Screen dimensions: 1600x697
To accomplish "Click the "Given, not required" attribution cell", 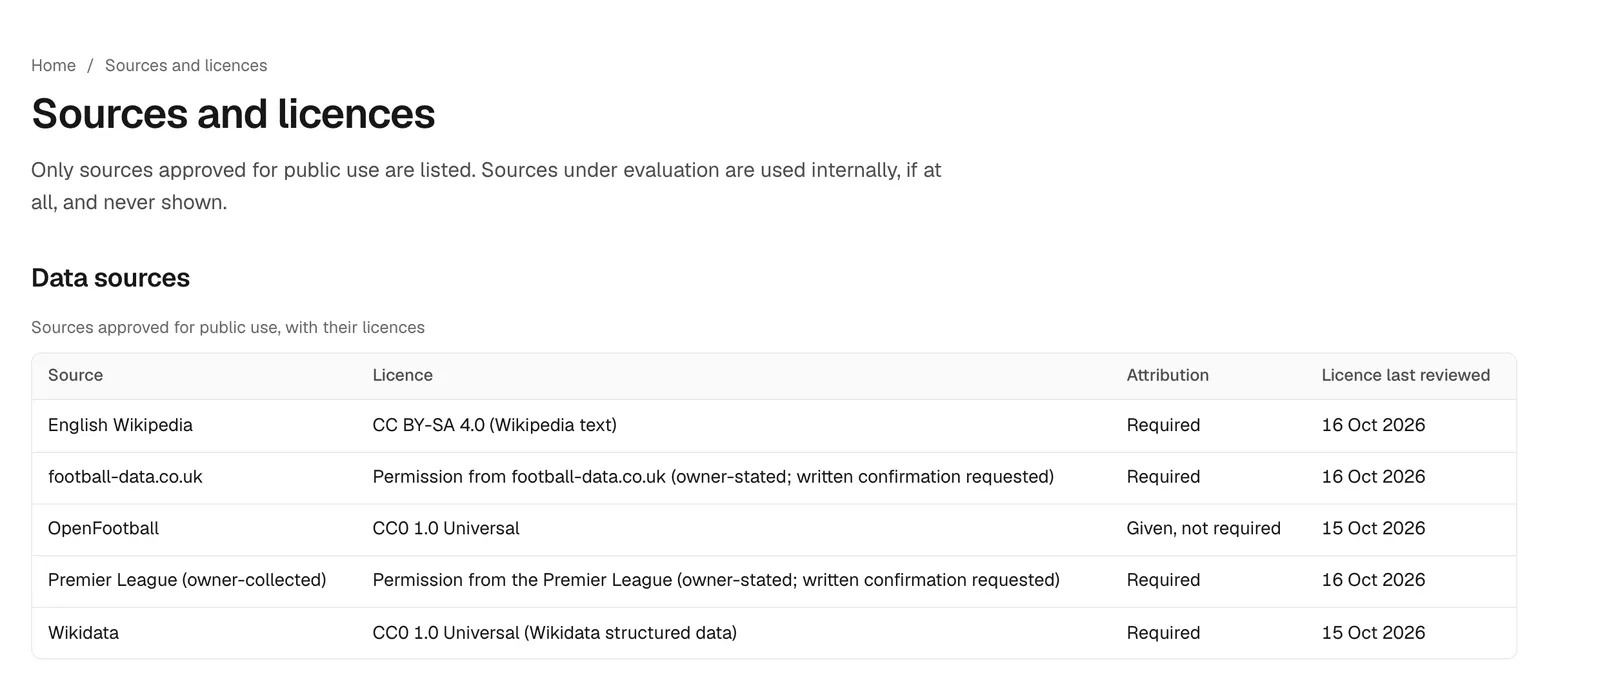I will 1203,528.
